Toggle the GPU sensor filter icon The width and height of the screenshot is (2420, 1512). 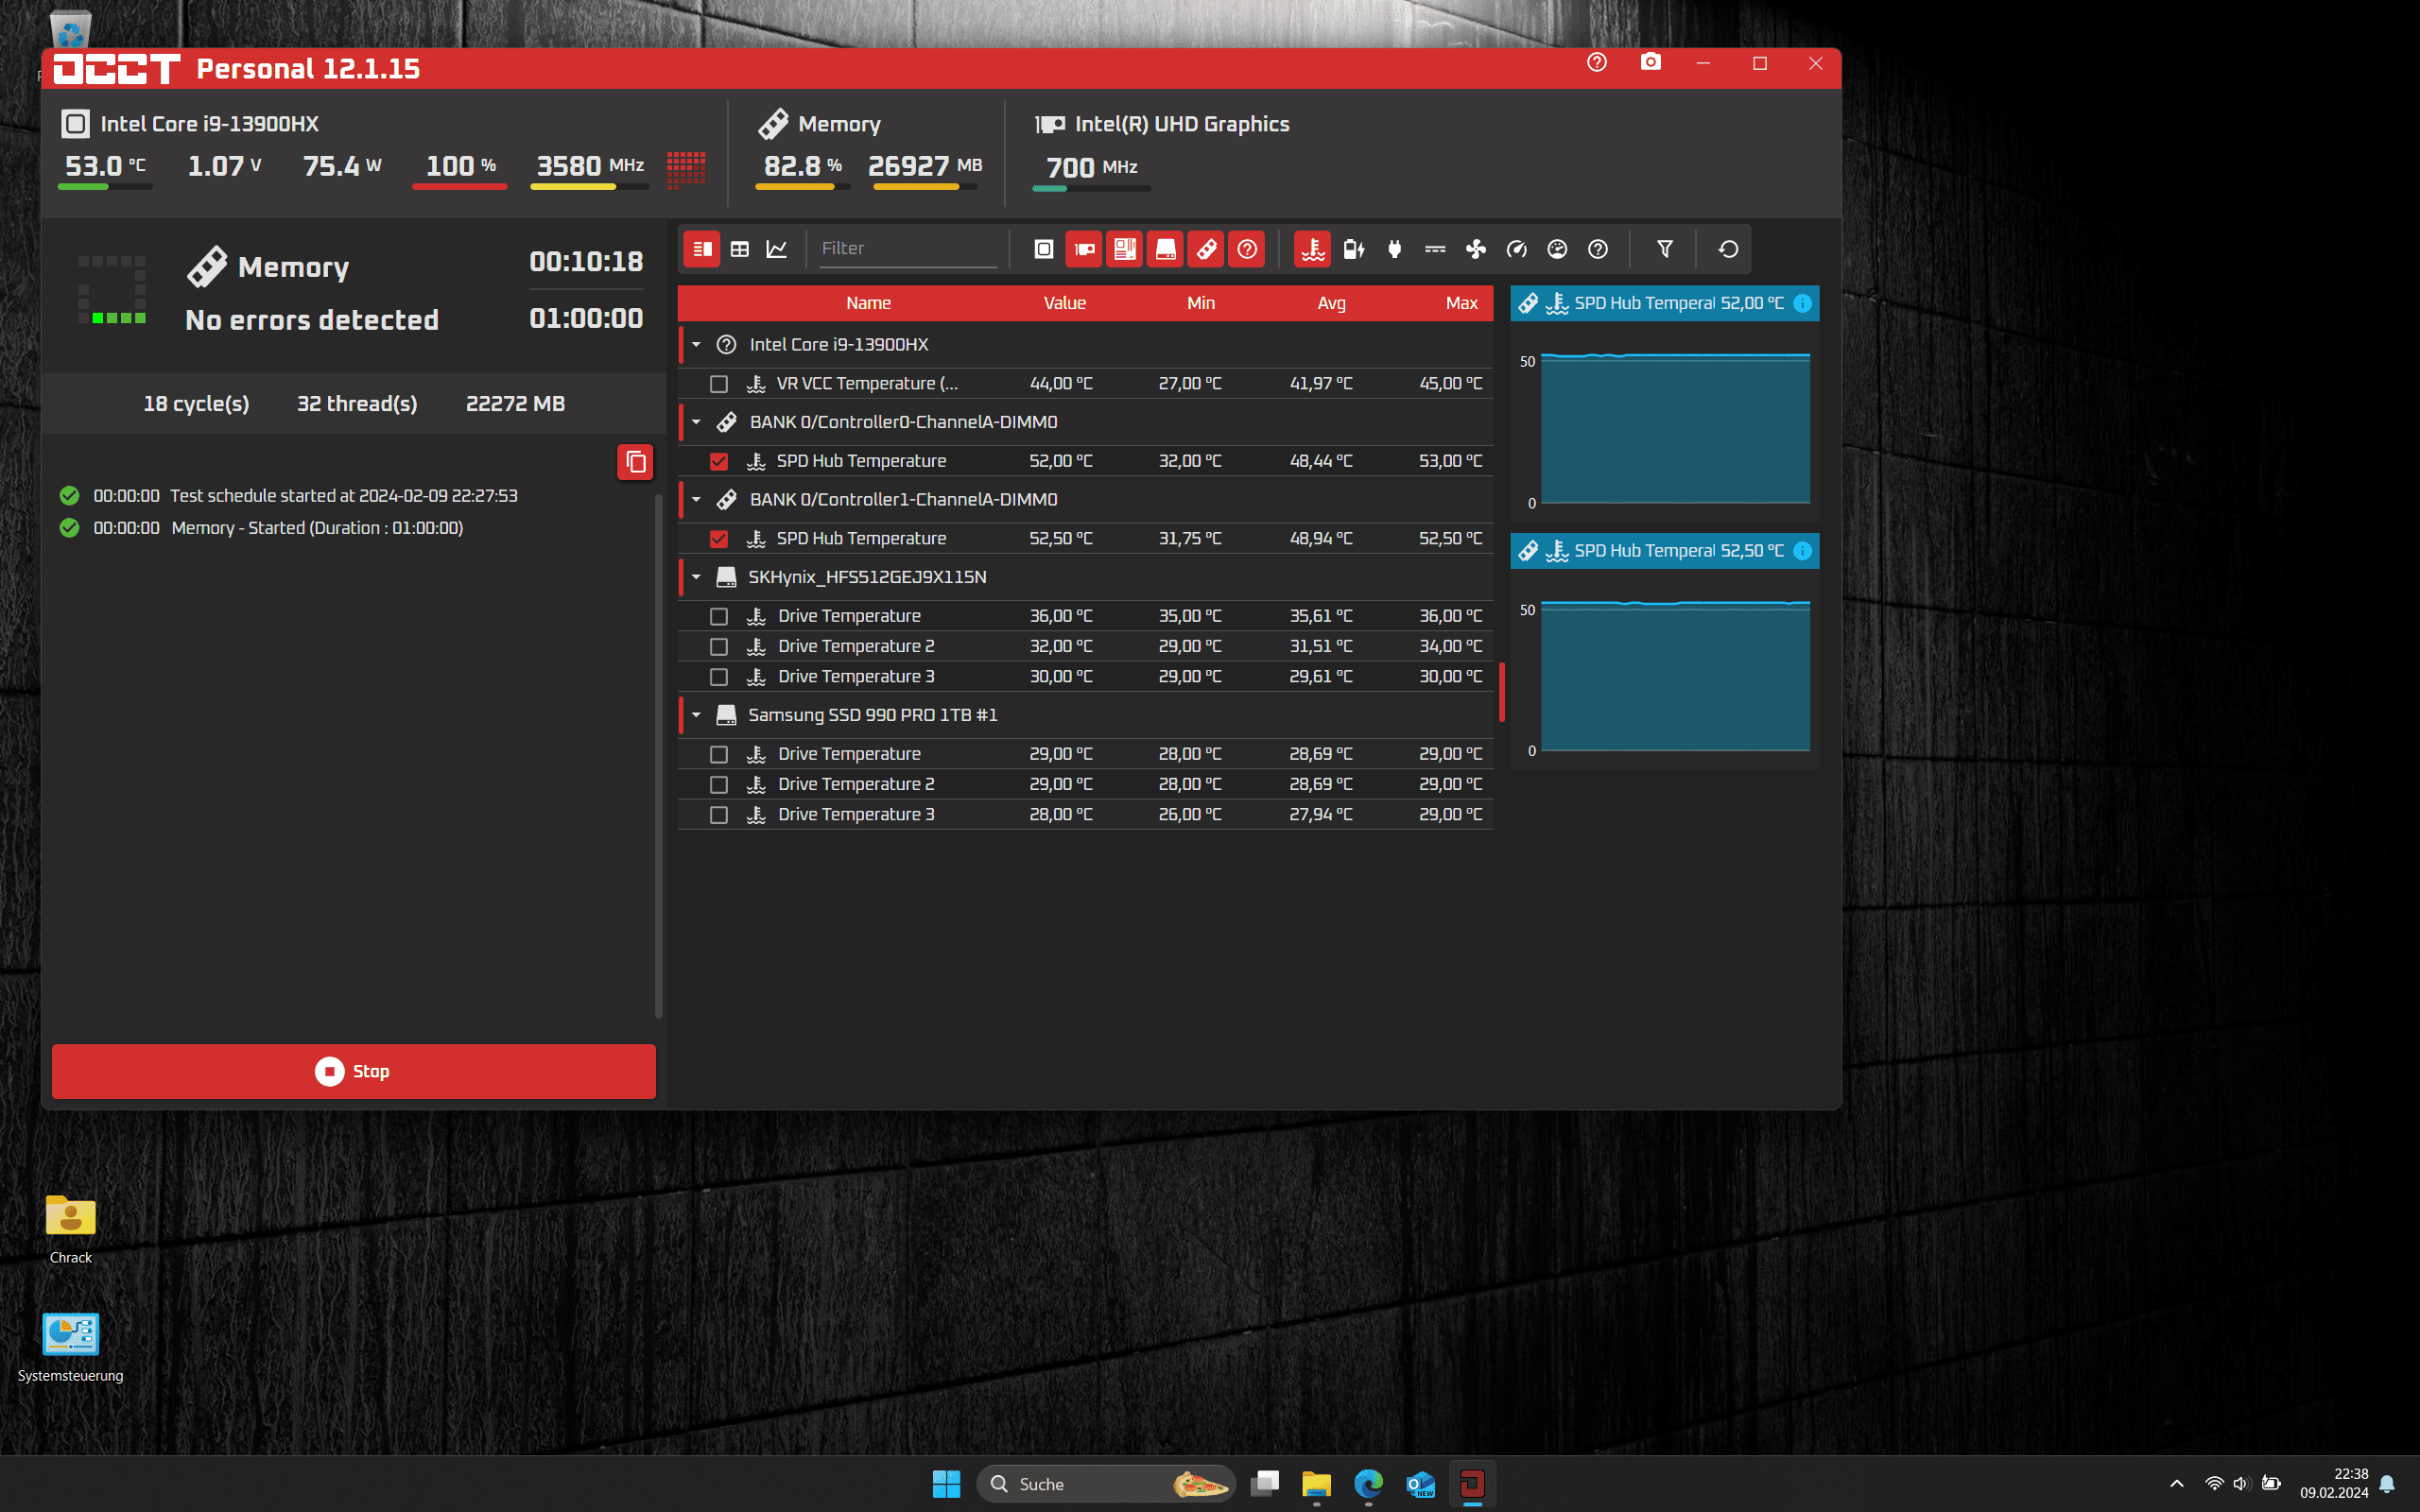[x=1084, y=249]
